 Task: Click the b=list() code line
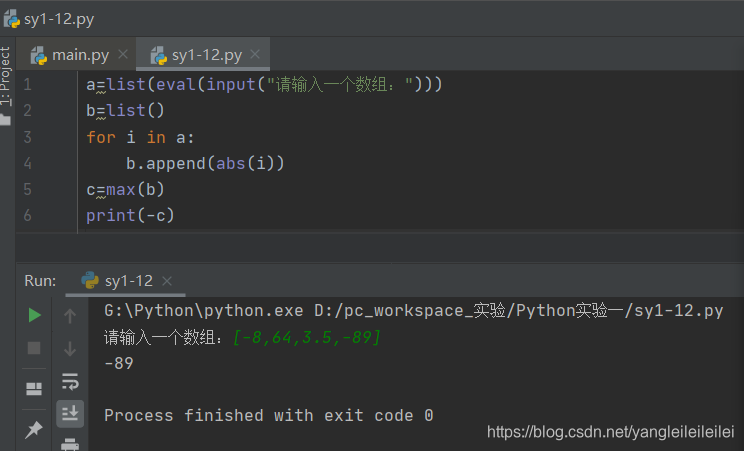(125, 111)
